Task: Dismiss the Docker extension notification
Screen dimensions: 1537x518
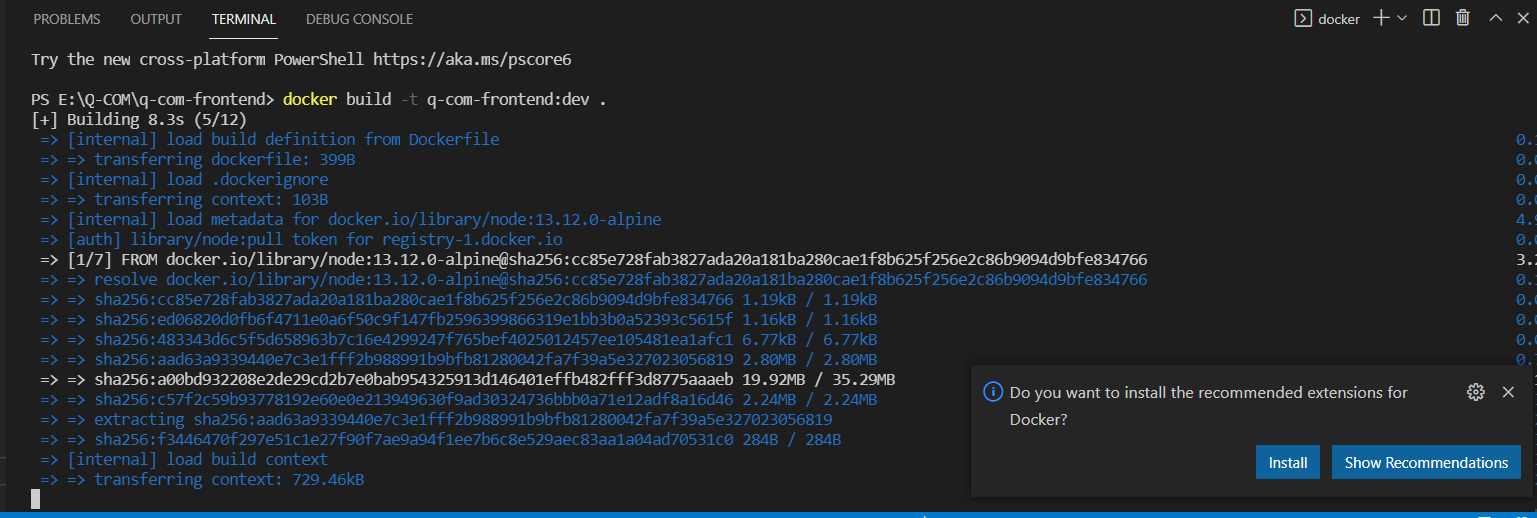Action: click(1508, 392)
